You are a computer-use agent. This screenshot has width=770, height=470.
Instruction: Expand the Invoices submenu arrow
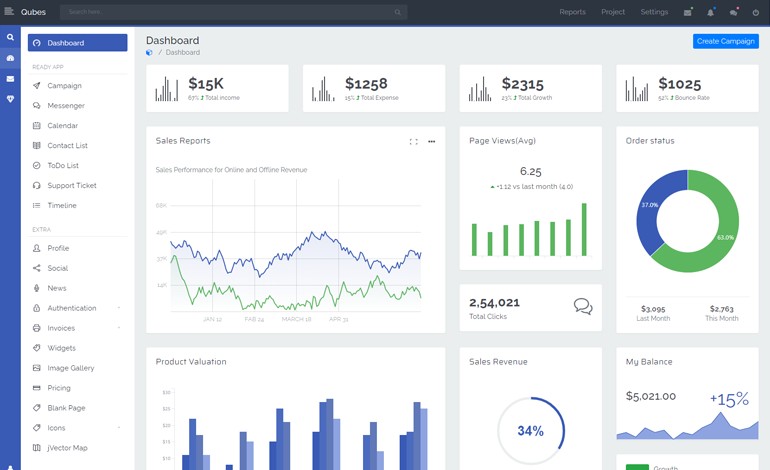point(119,328)
